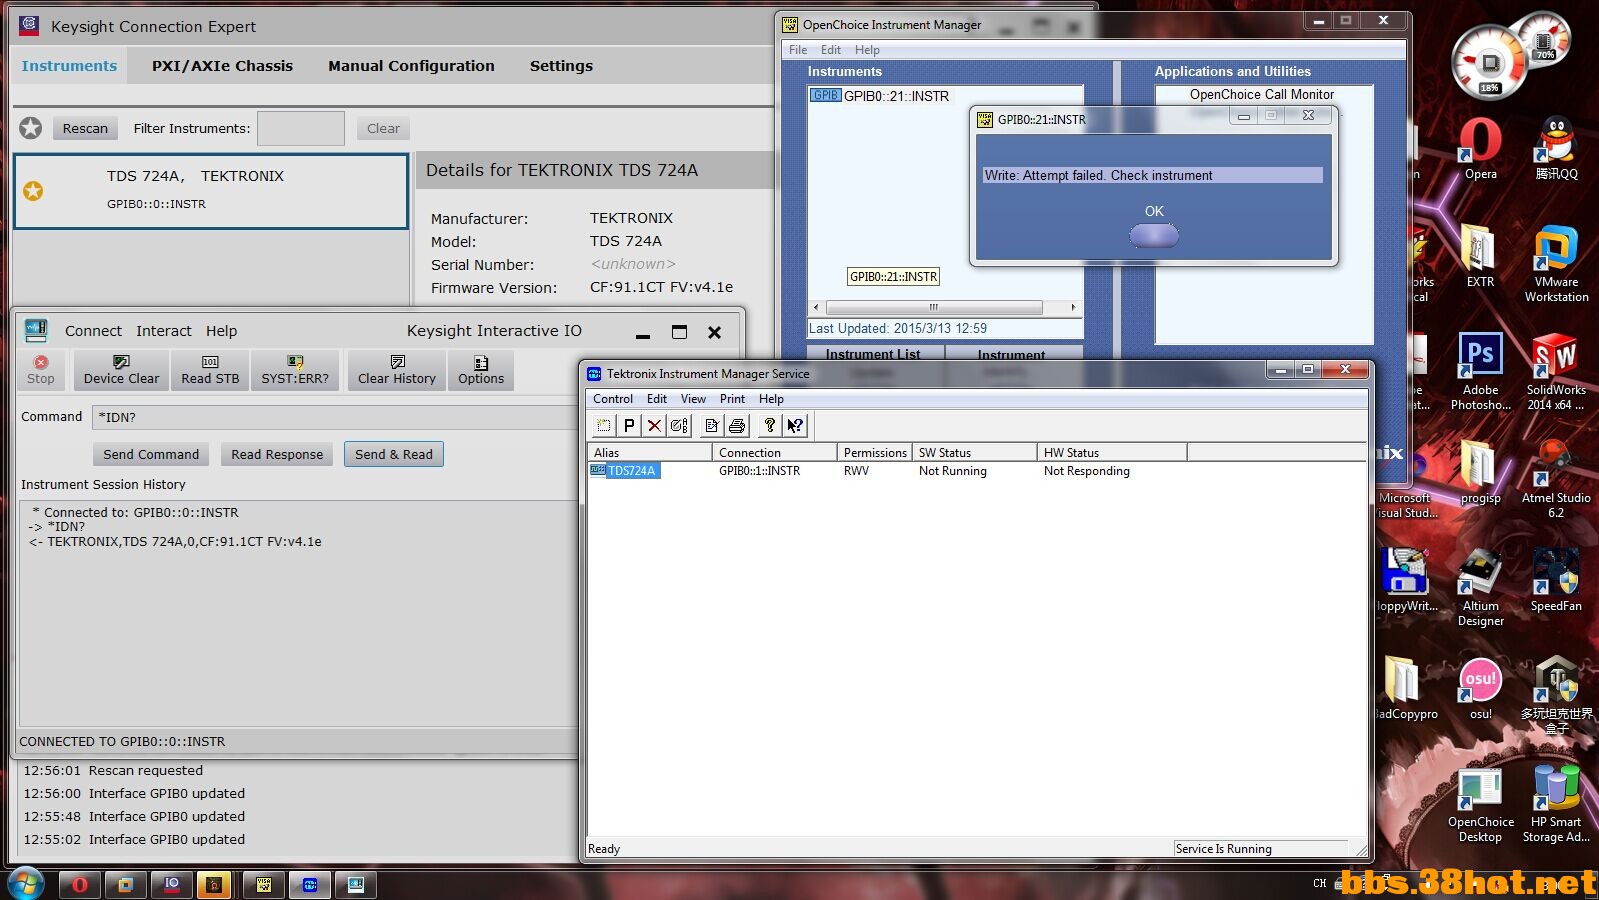Image resolution: width=1599 pixels, height=900 pixels.
Task: Click TDS724A alias instrument icon in Tektronix list
Action: coord(598,470)
